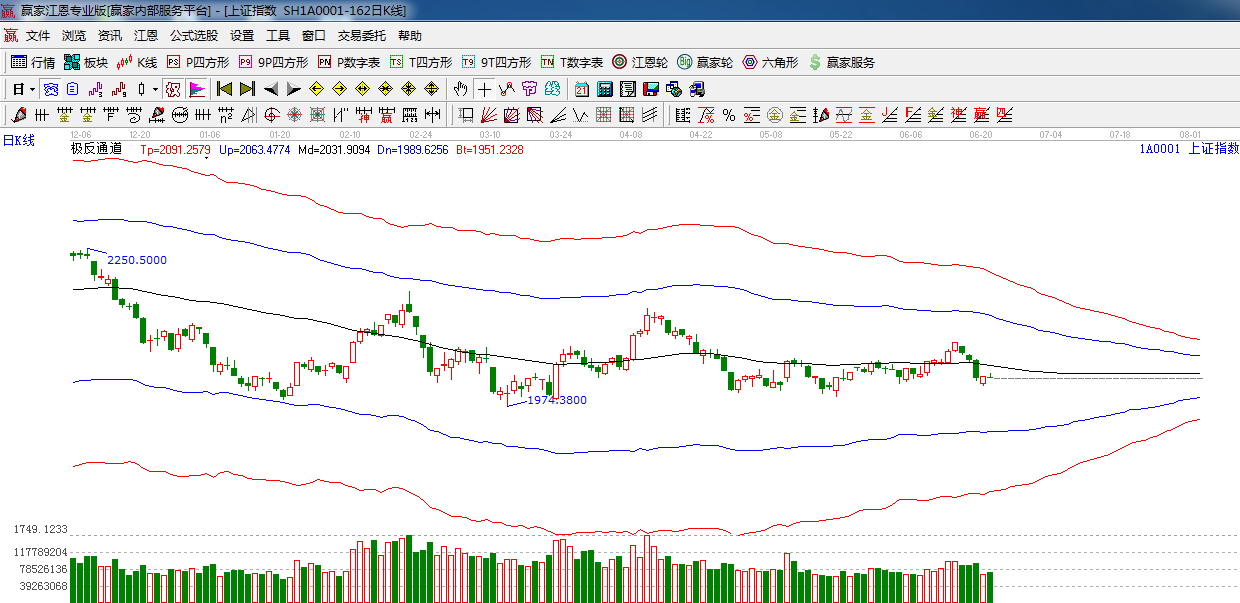
Task: Click the 日K线 period label
Action: point(18,140)
